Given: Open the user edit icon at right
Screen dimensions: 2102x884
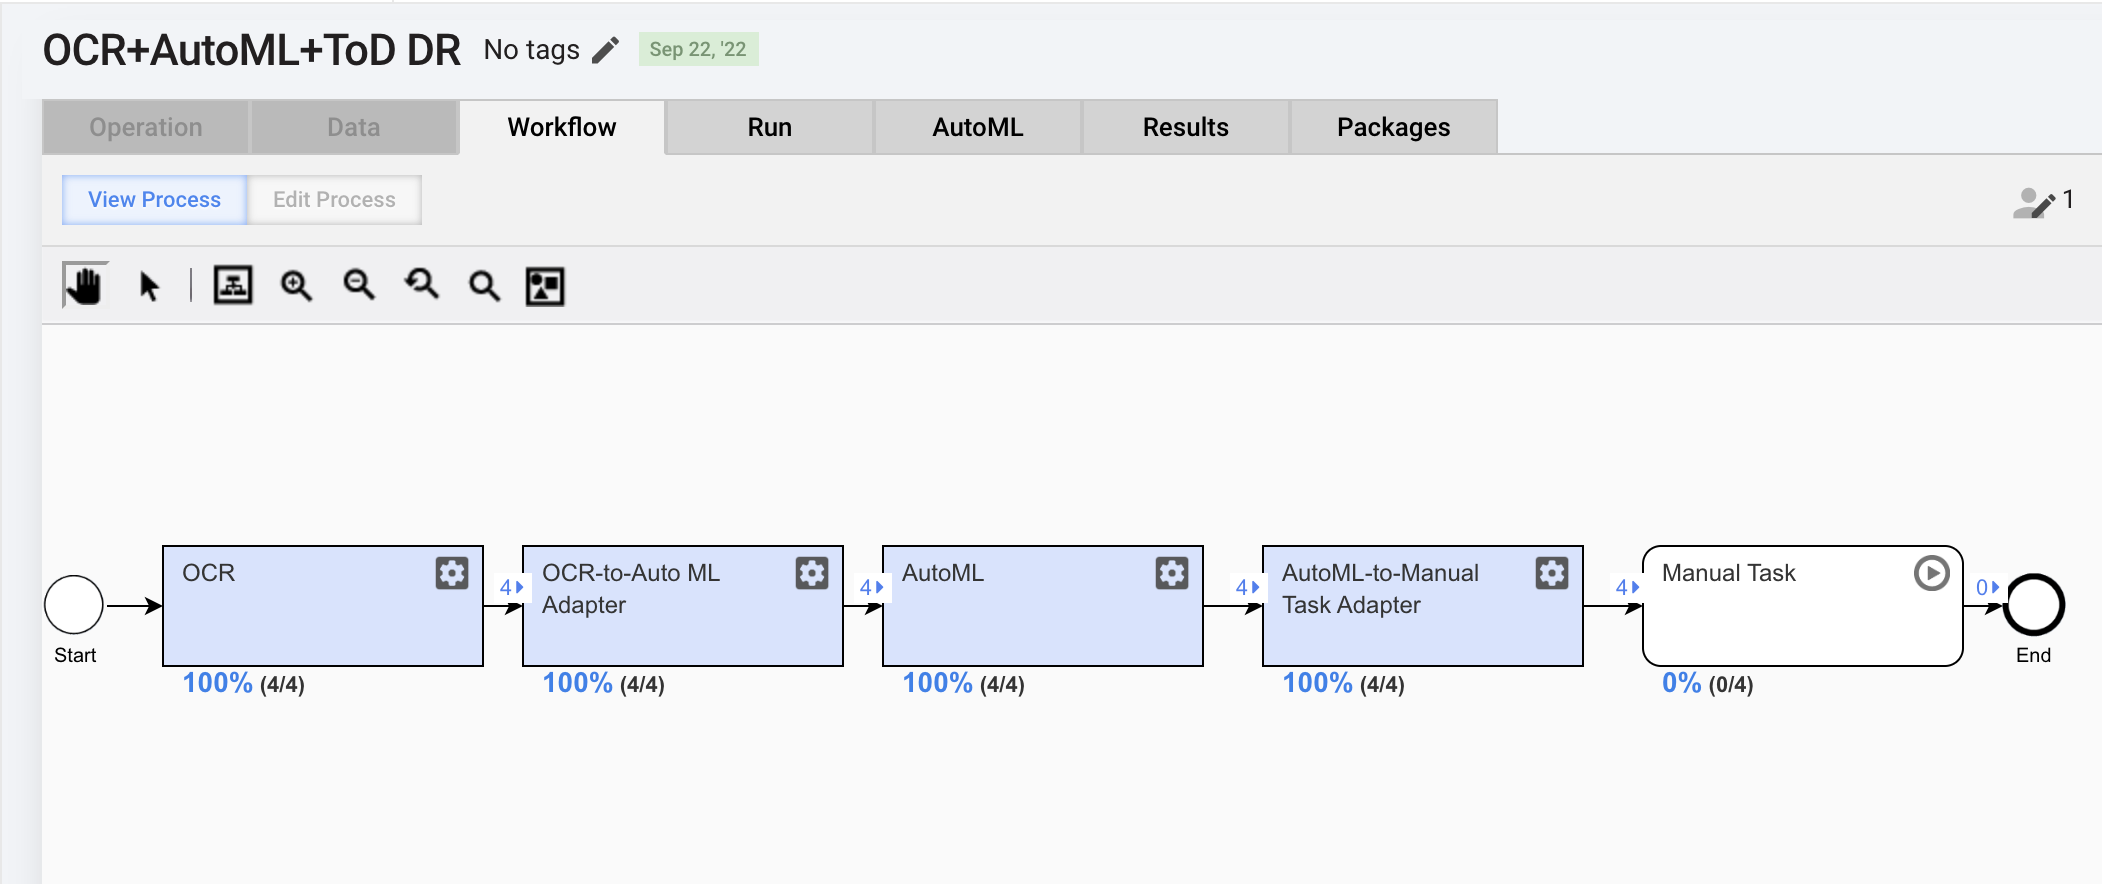Looking at the screenshot, I should [x=2034, y=202].
